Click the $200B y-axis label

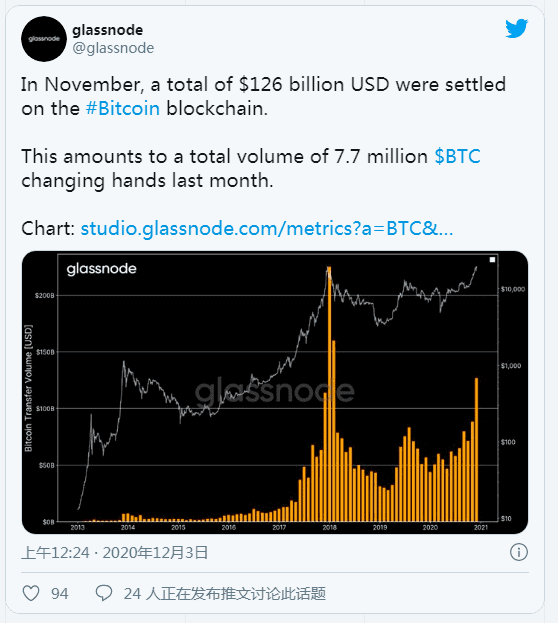(45, 296)
